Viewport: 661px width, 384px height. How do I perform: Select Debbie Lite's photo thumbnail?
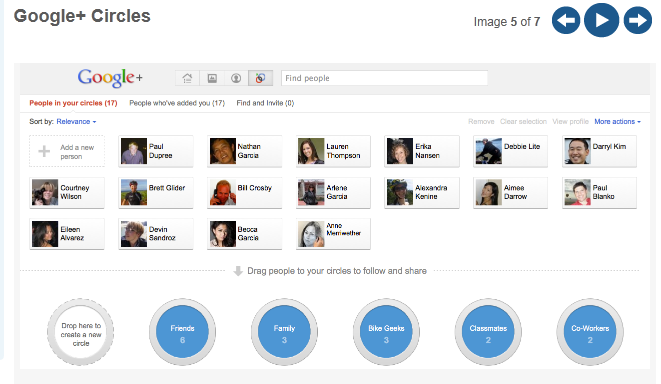coord(489,151)
